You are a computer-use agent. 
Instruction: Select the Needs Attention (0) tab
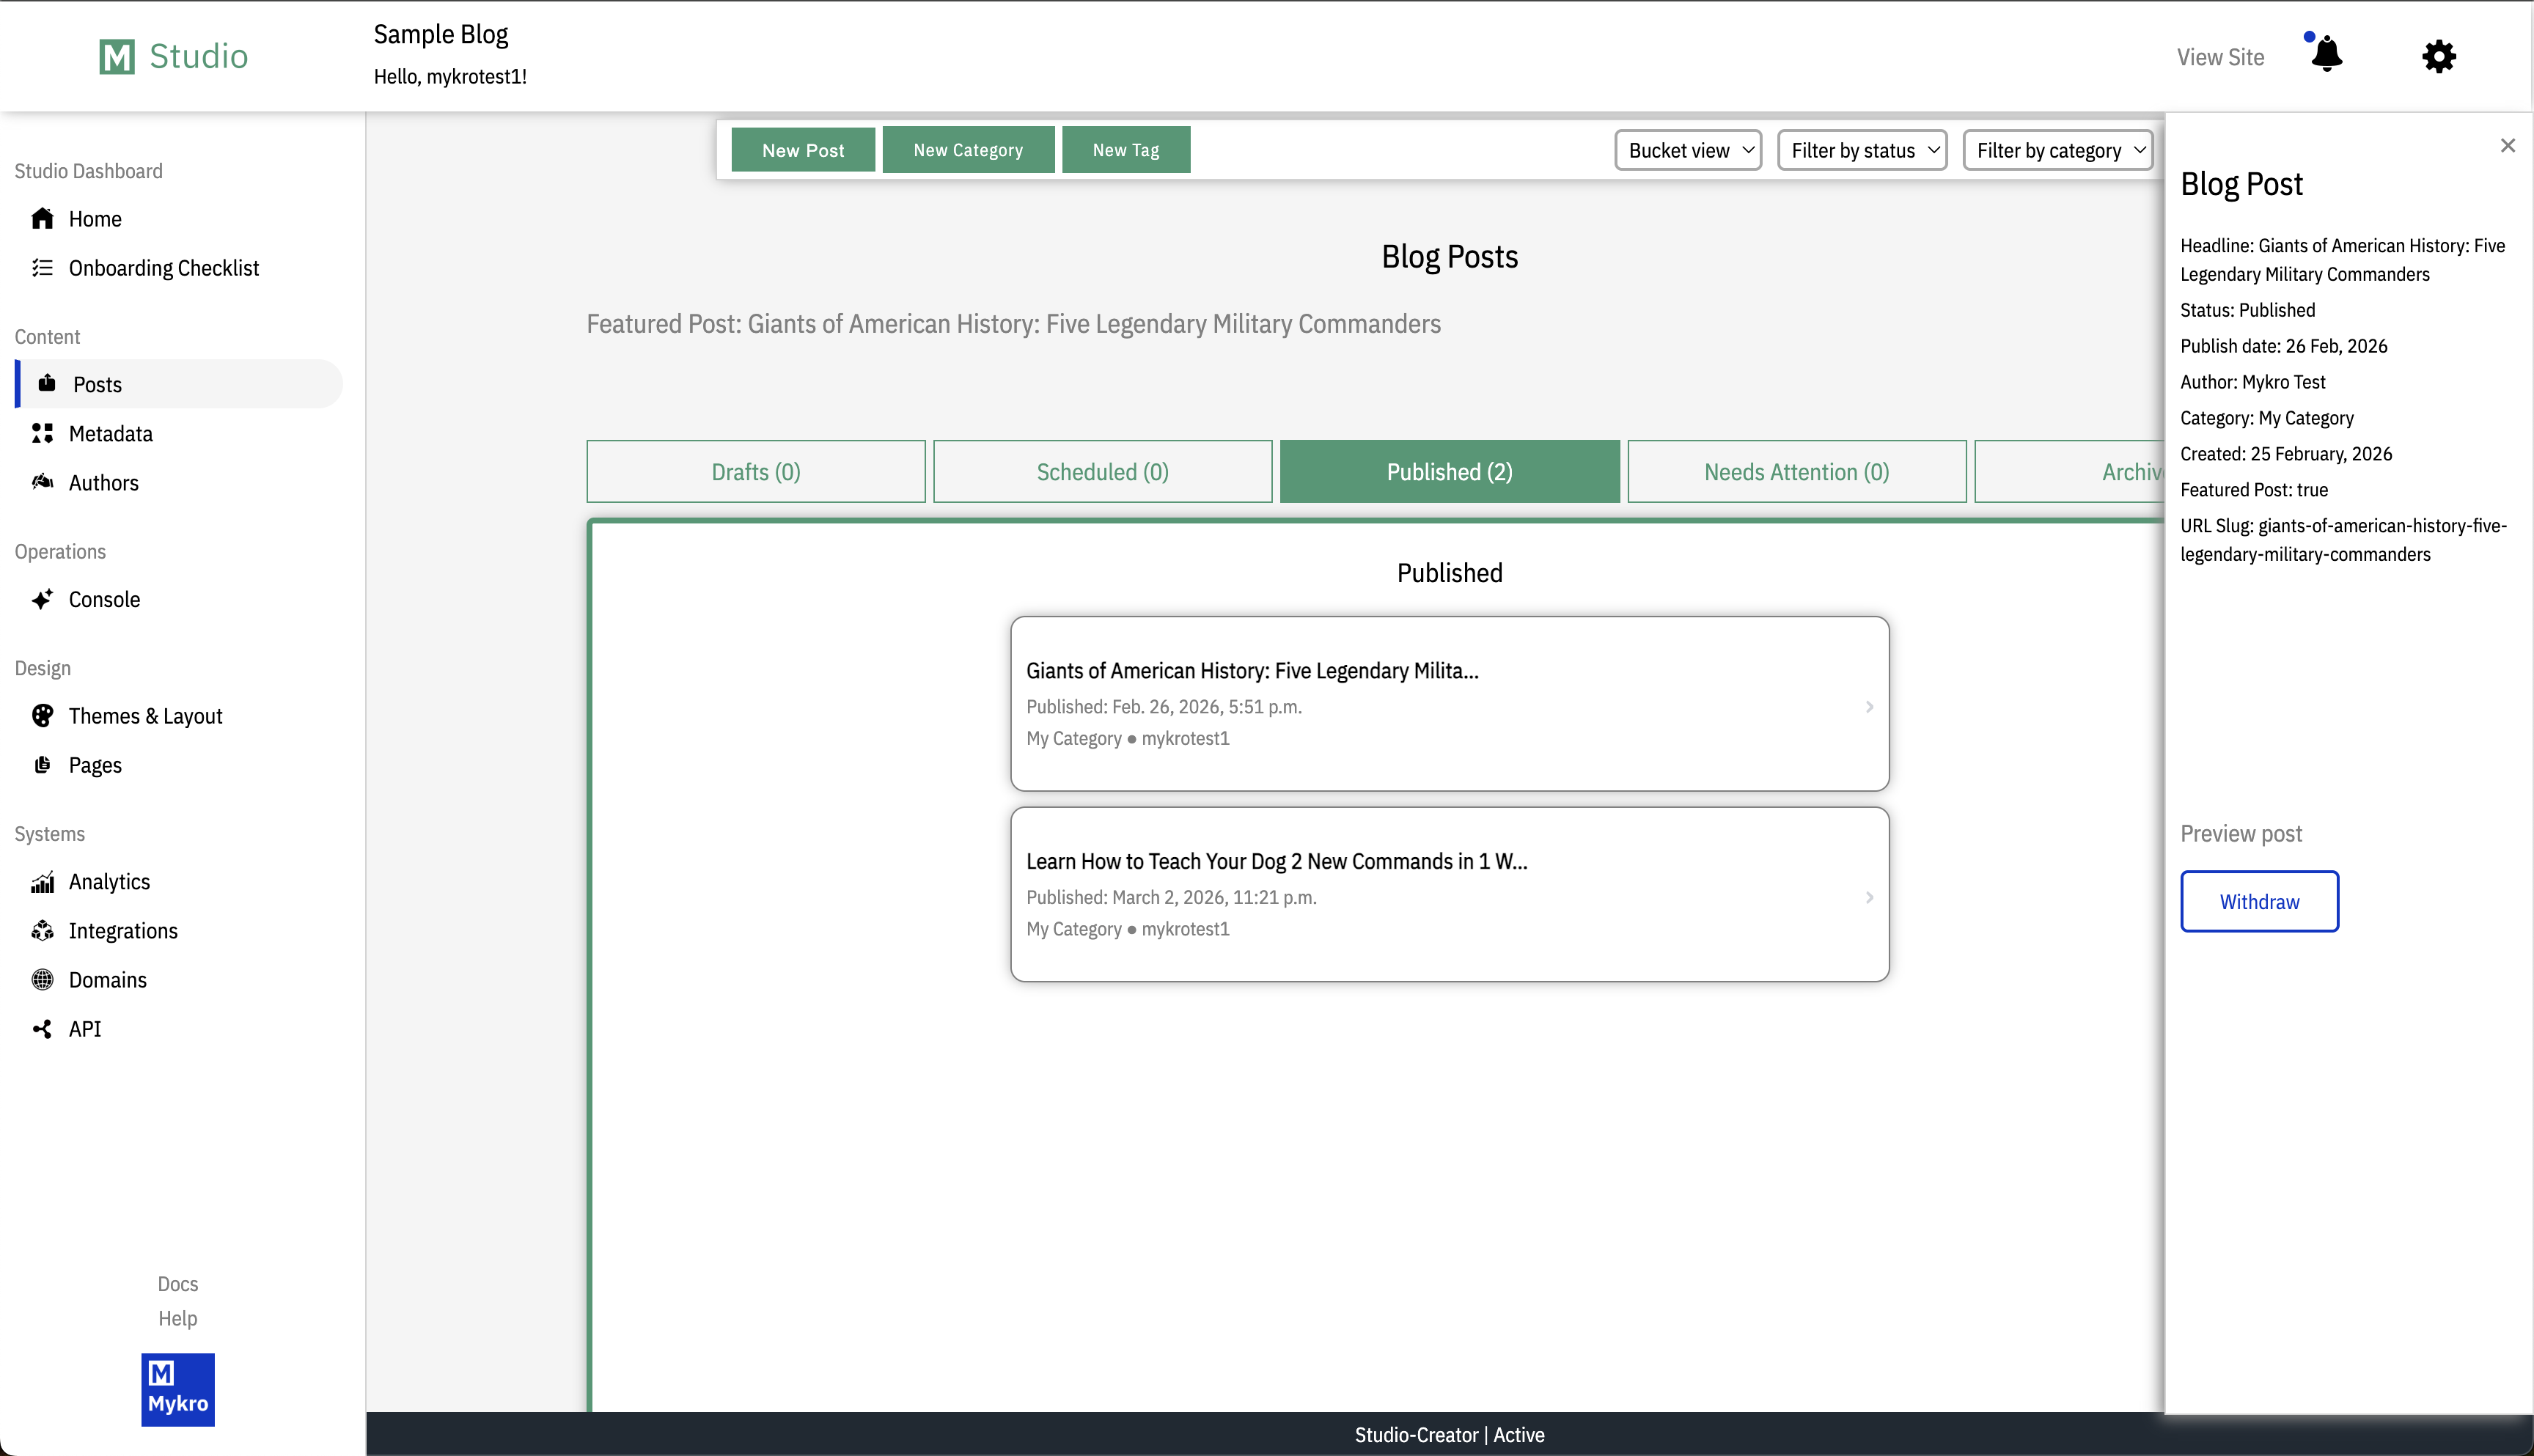point(1796,471)
